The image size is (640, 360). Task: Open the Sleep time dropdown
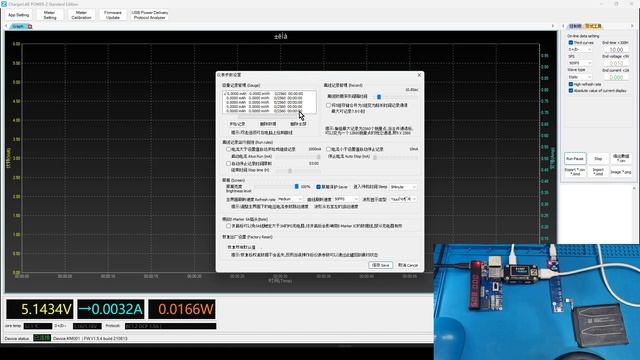tap(403, 187)
